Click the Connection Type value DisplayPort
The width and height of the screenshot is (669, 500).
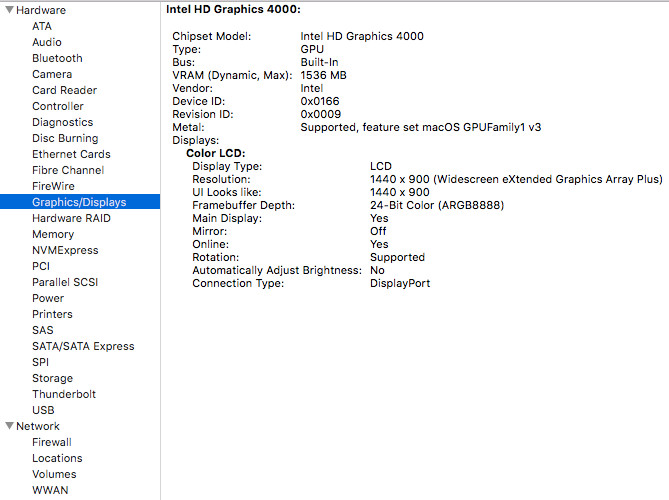coord(400,283)
